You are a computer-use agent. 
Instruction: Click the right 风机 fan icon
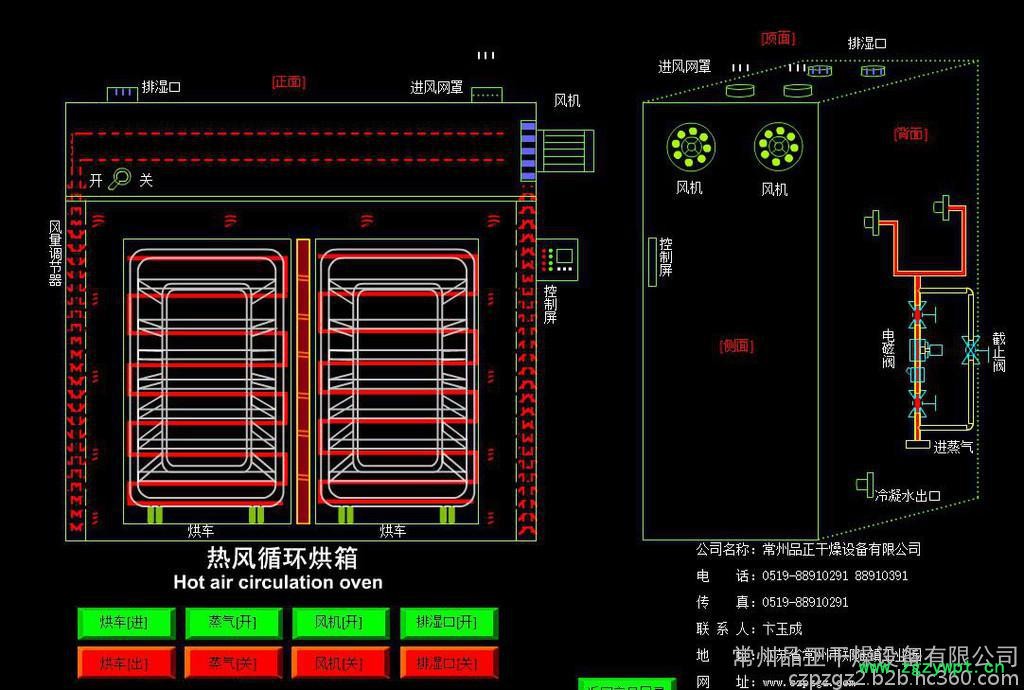pos(776,147)
